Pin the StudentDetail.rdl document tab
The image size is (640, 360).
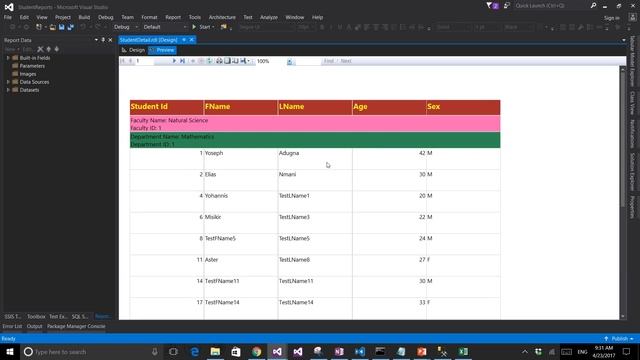(184, 40)
